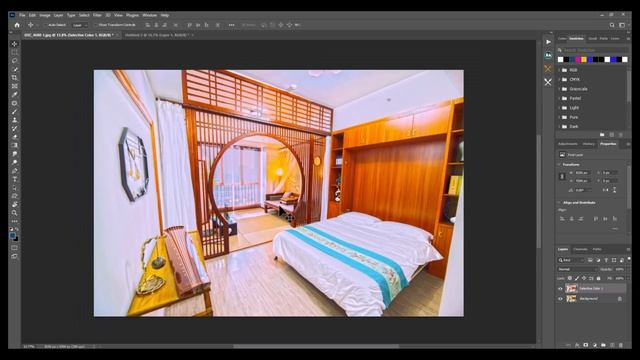Screen dimensions: 640x360
Task: Open the Image menu
Action: point(44,15)
